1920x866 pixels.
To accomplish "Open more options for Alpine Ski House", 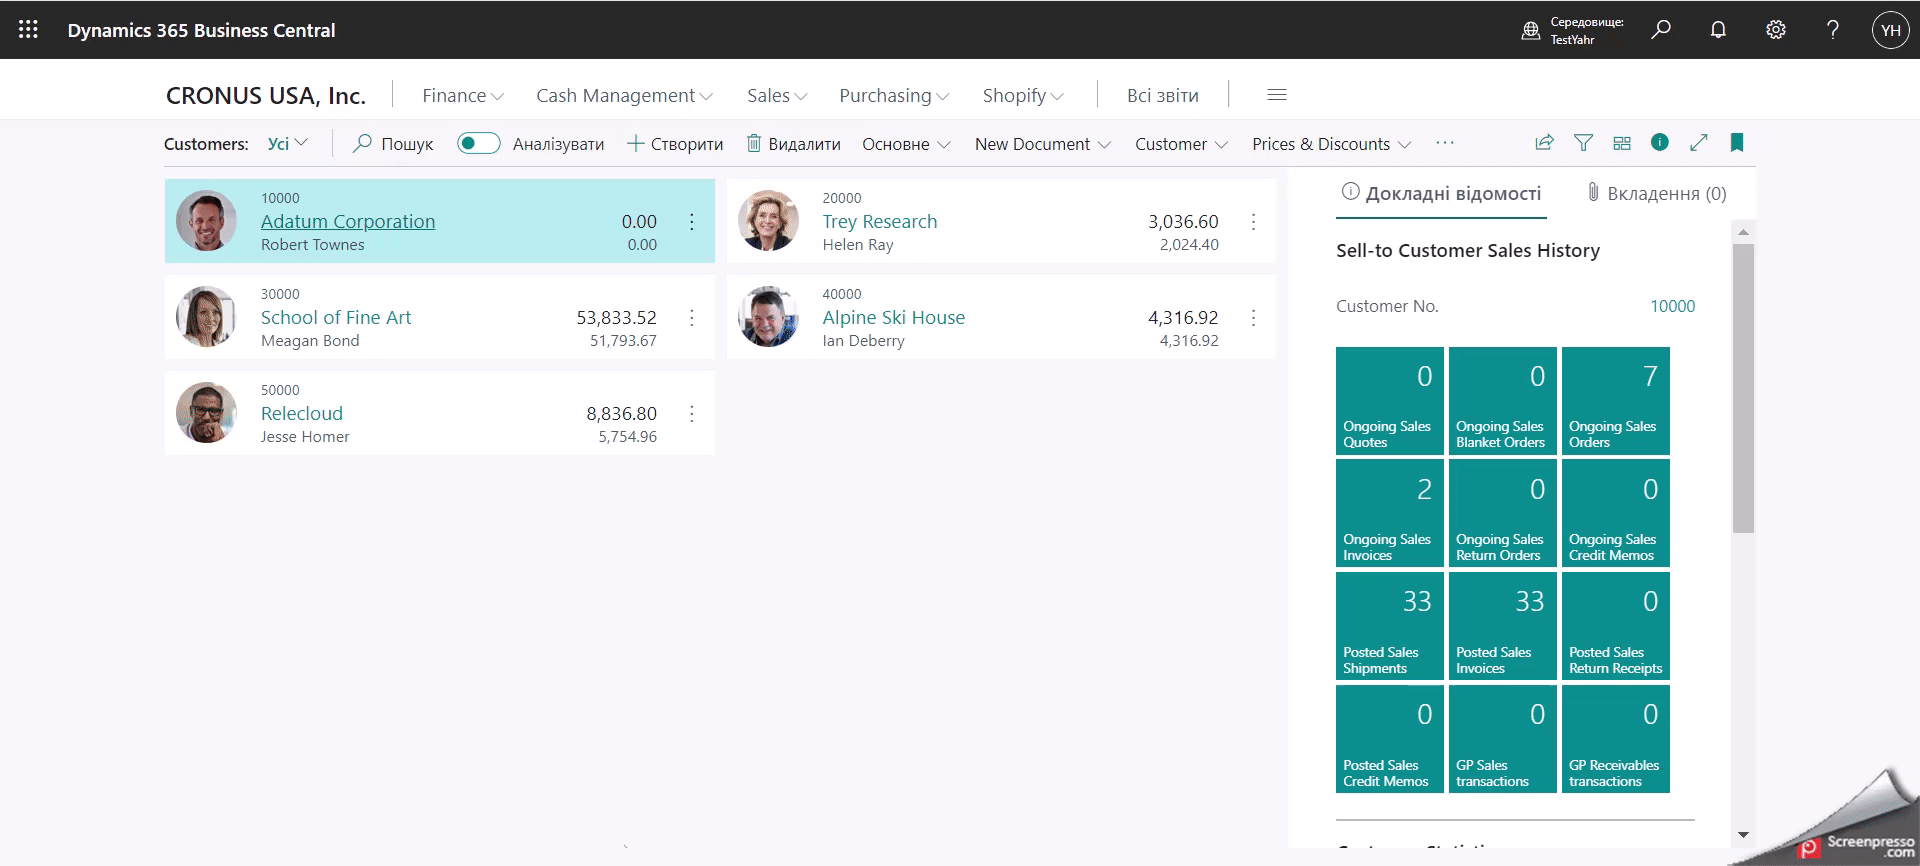I will click(x=1253, y=318).
